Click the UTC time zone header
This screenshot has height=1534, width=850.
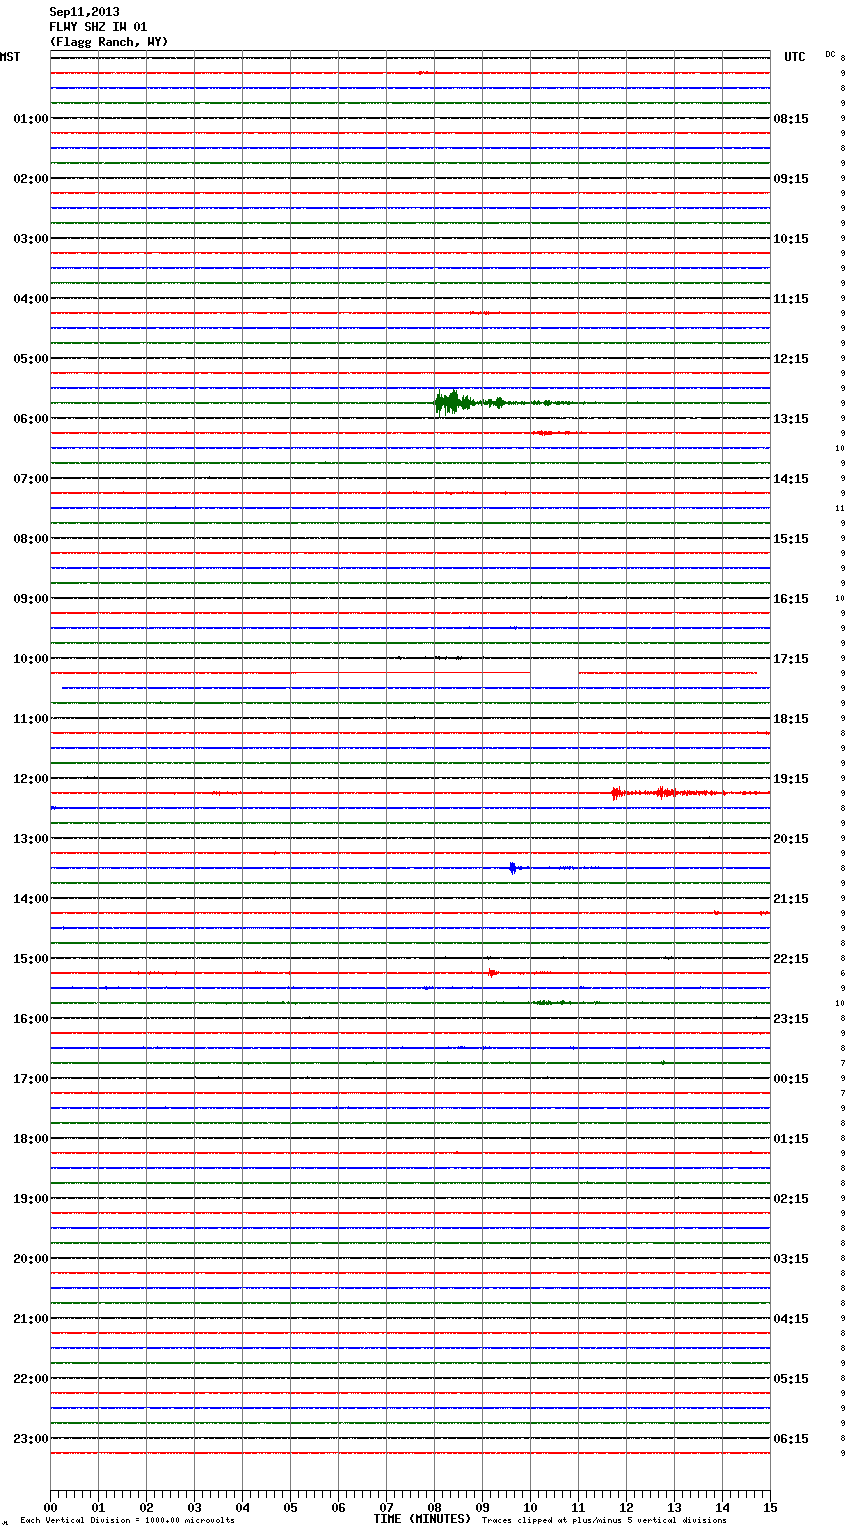pos(795,57)
